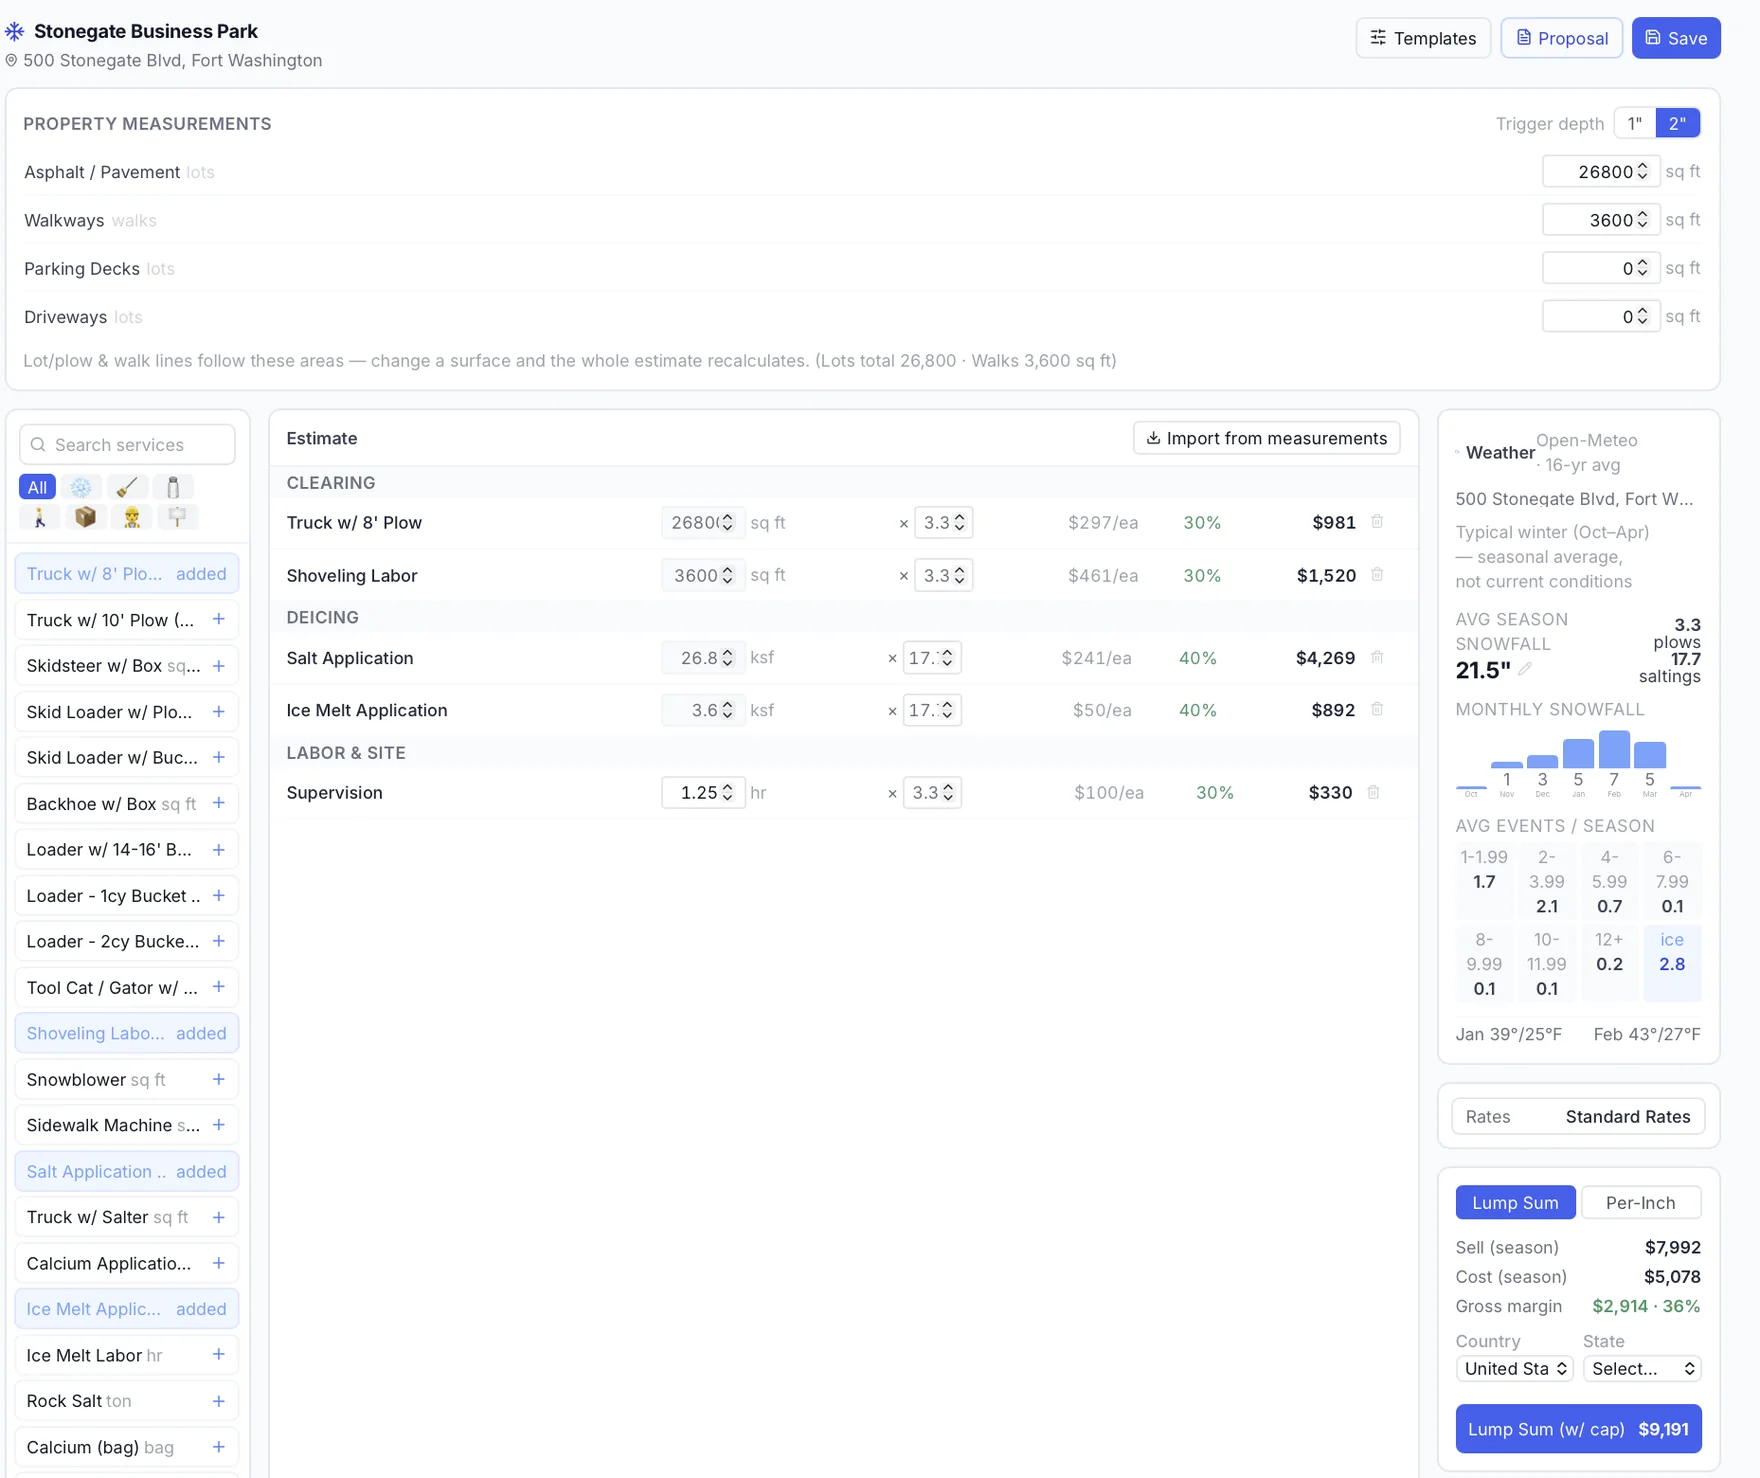Add Skid Loader w/ Bucket service
Viewport: 1760px width, 1478px height.
218,758
